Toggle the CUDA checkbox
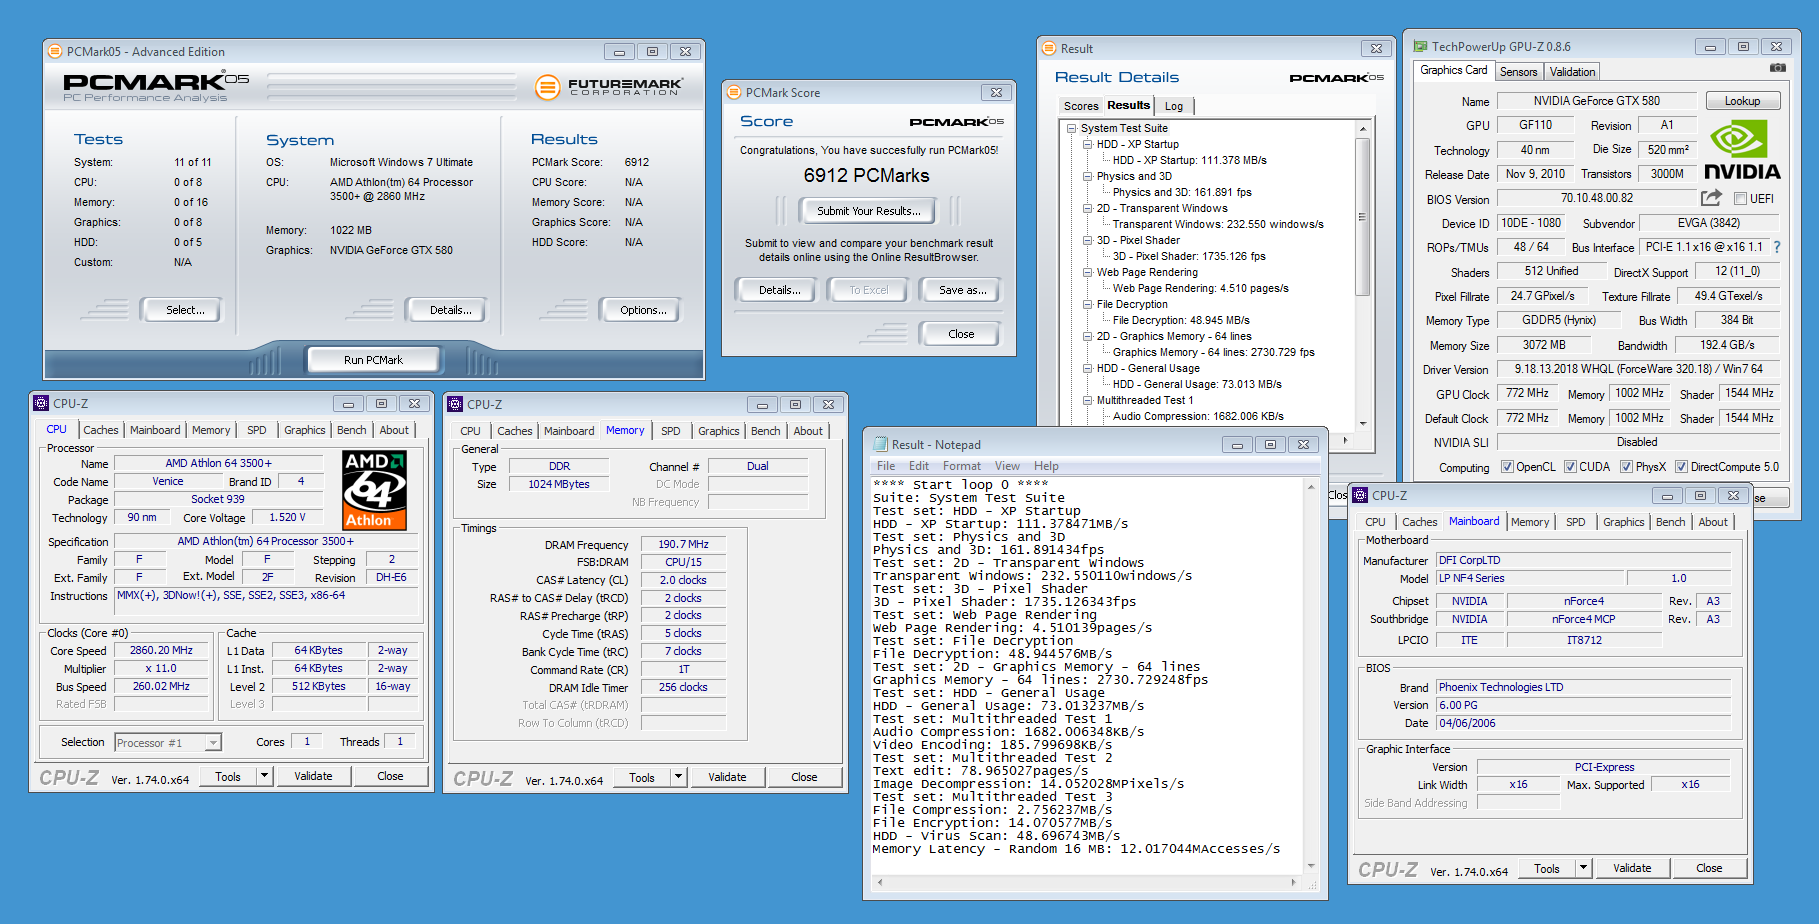The width and height of the screenshot is (1819, 924). 1570,467
